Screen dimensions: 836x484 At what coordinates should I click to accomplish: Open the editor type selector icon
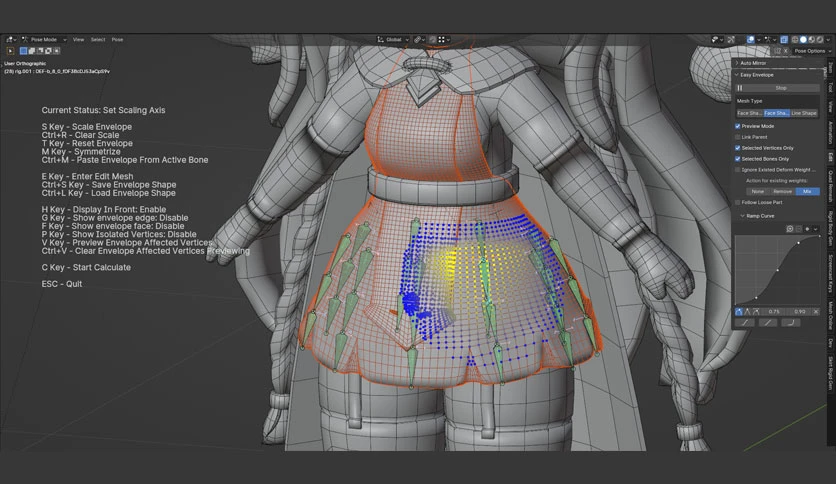coord(9,39)
